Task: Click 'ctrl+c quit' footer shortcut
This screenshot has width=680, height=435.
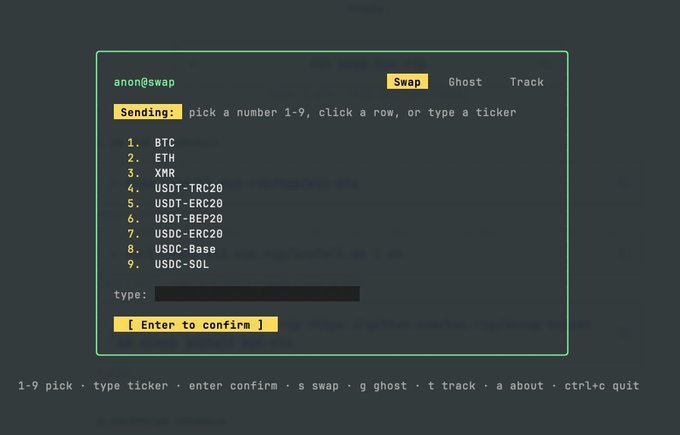Action: pyautogui.click(x=602, y=386)
